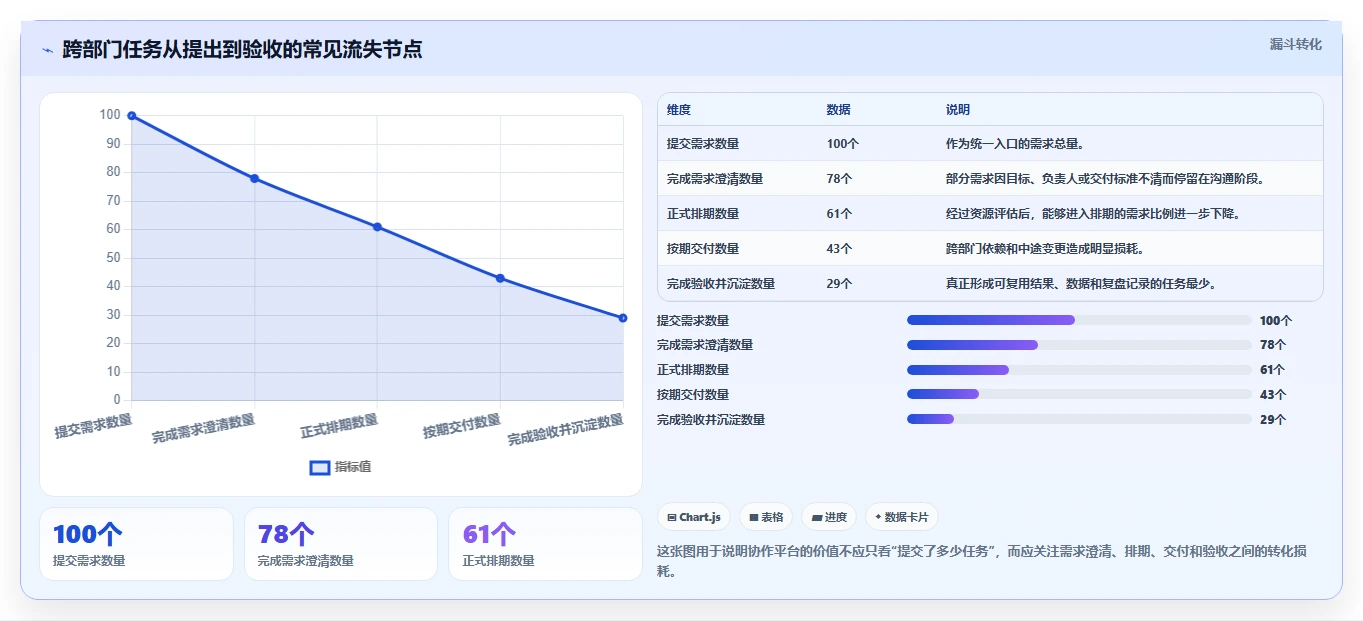Click the progress bar for 正式排期数量
Screen dimensions: 1363x621
(1079, 370)
